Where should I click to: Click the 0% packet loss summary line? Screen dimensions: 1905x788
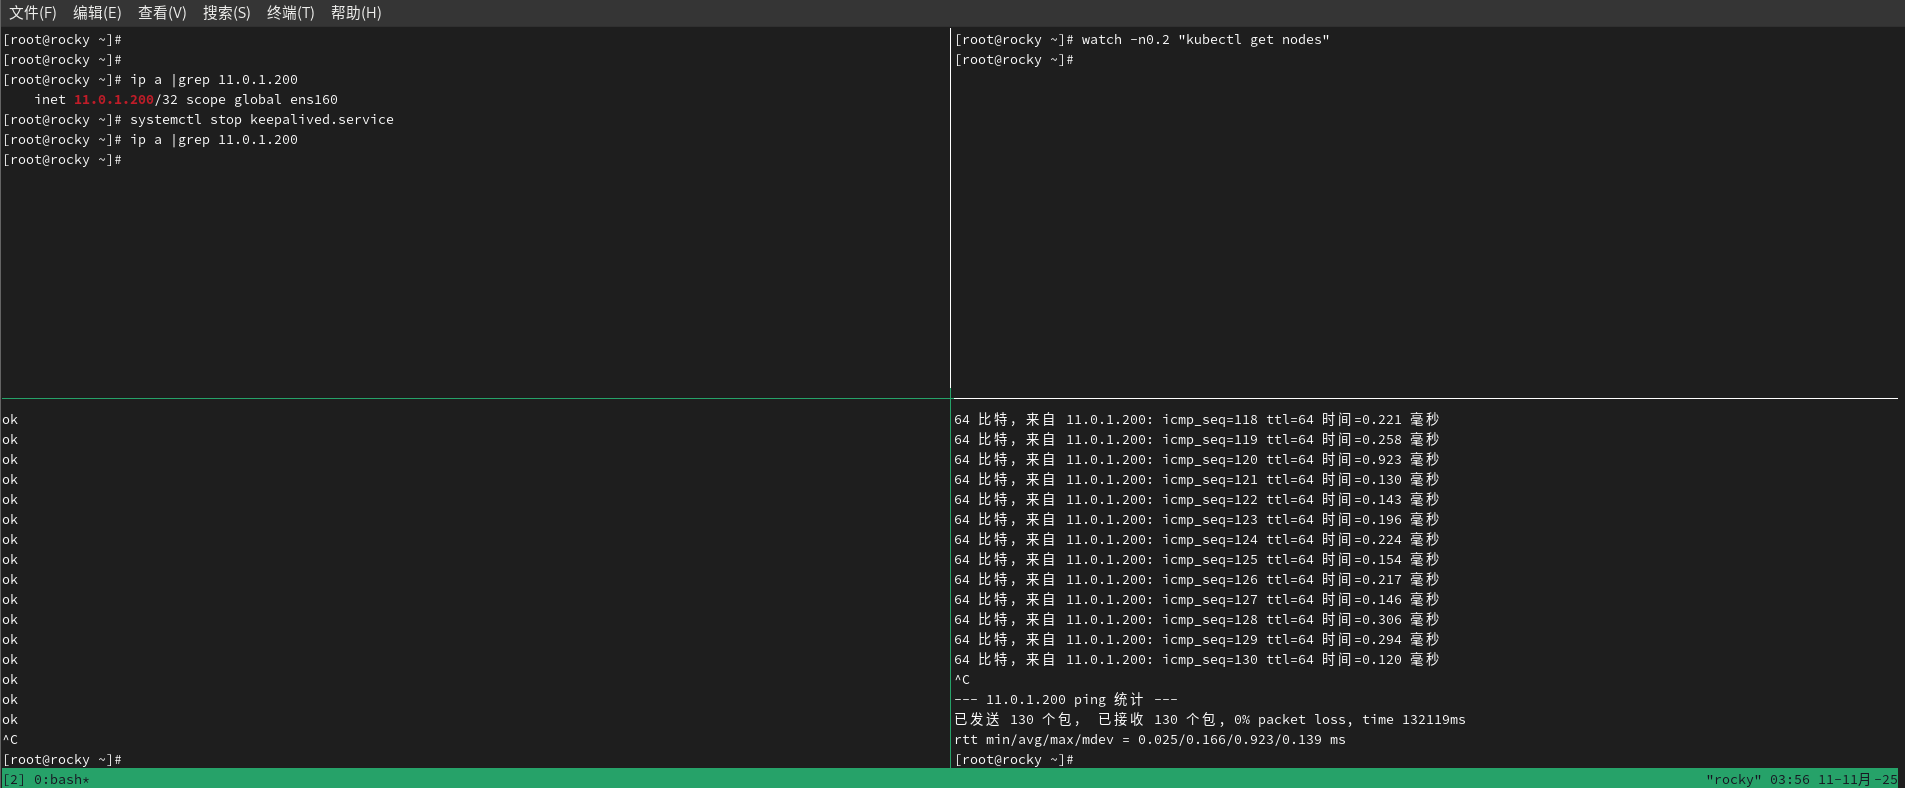point(1210,720)
